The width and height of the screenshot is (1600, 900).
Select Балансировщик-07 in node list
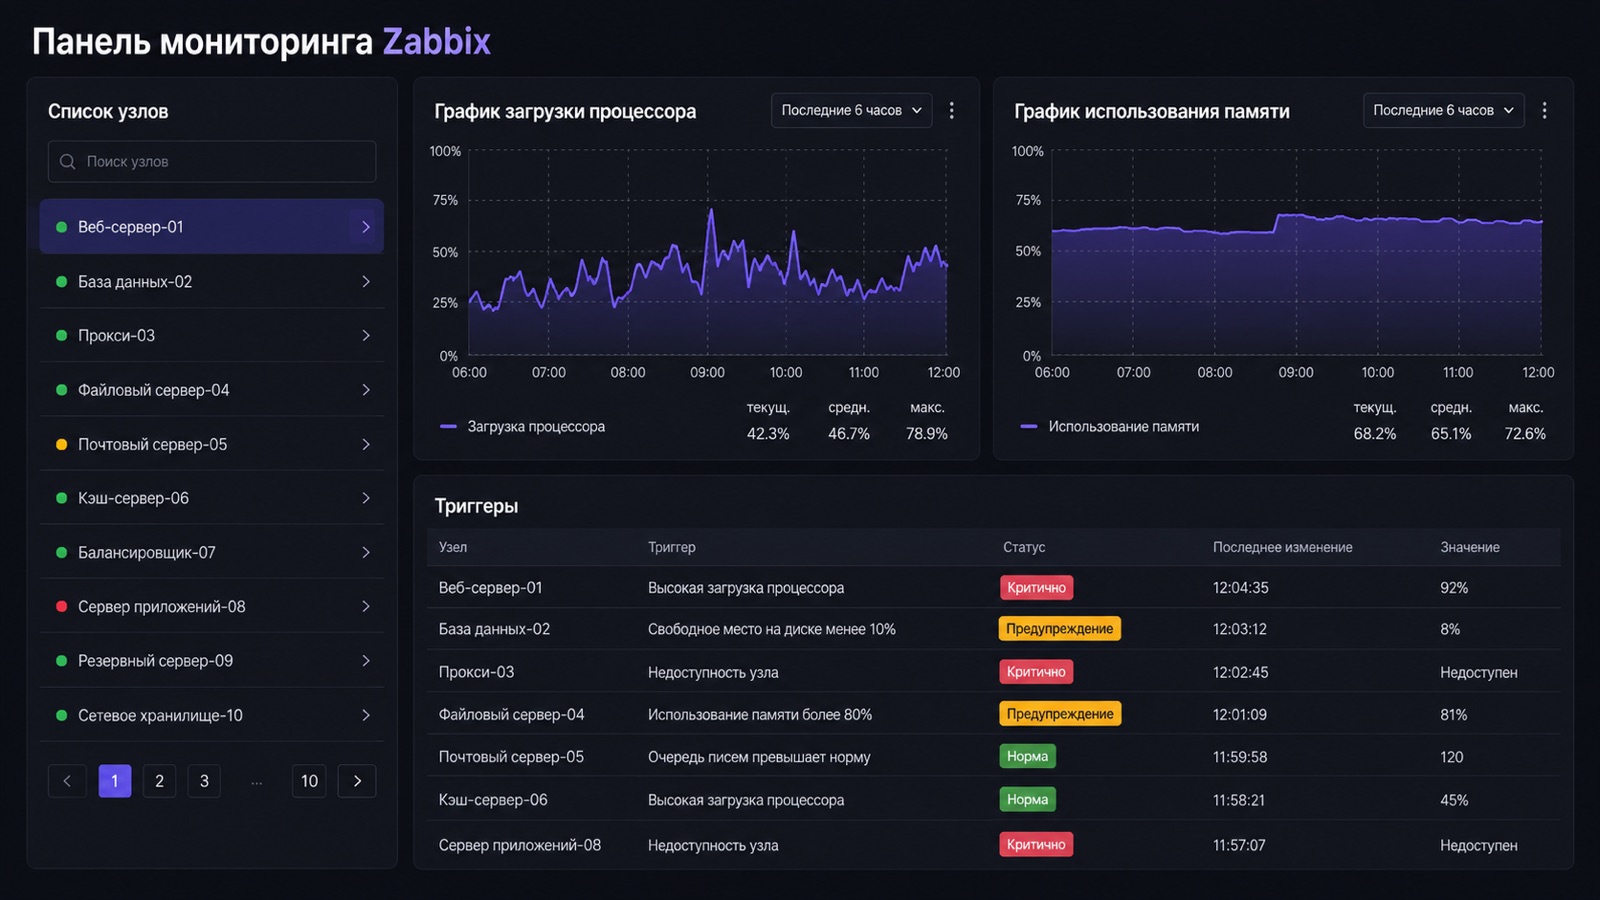pyautogui.click(x=212, y=552)
